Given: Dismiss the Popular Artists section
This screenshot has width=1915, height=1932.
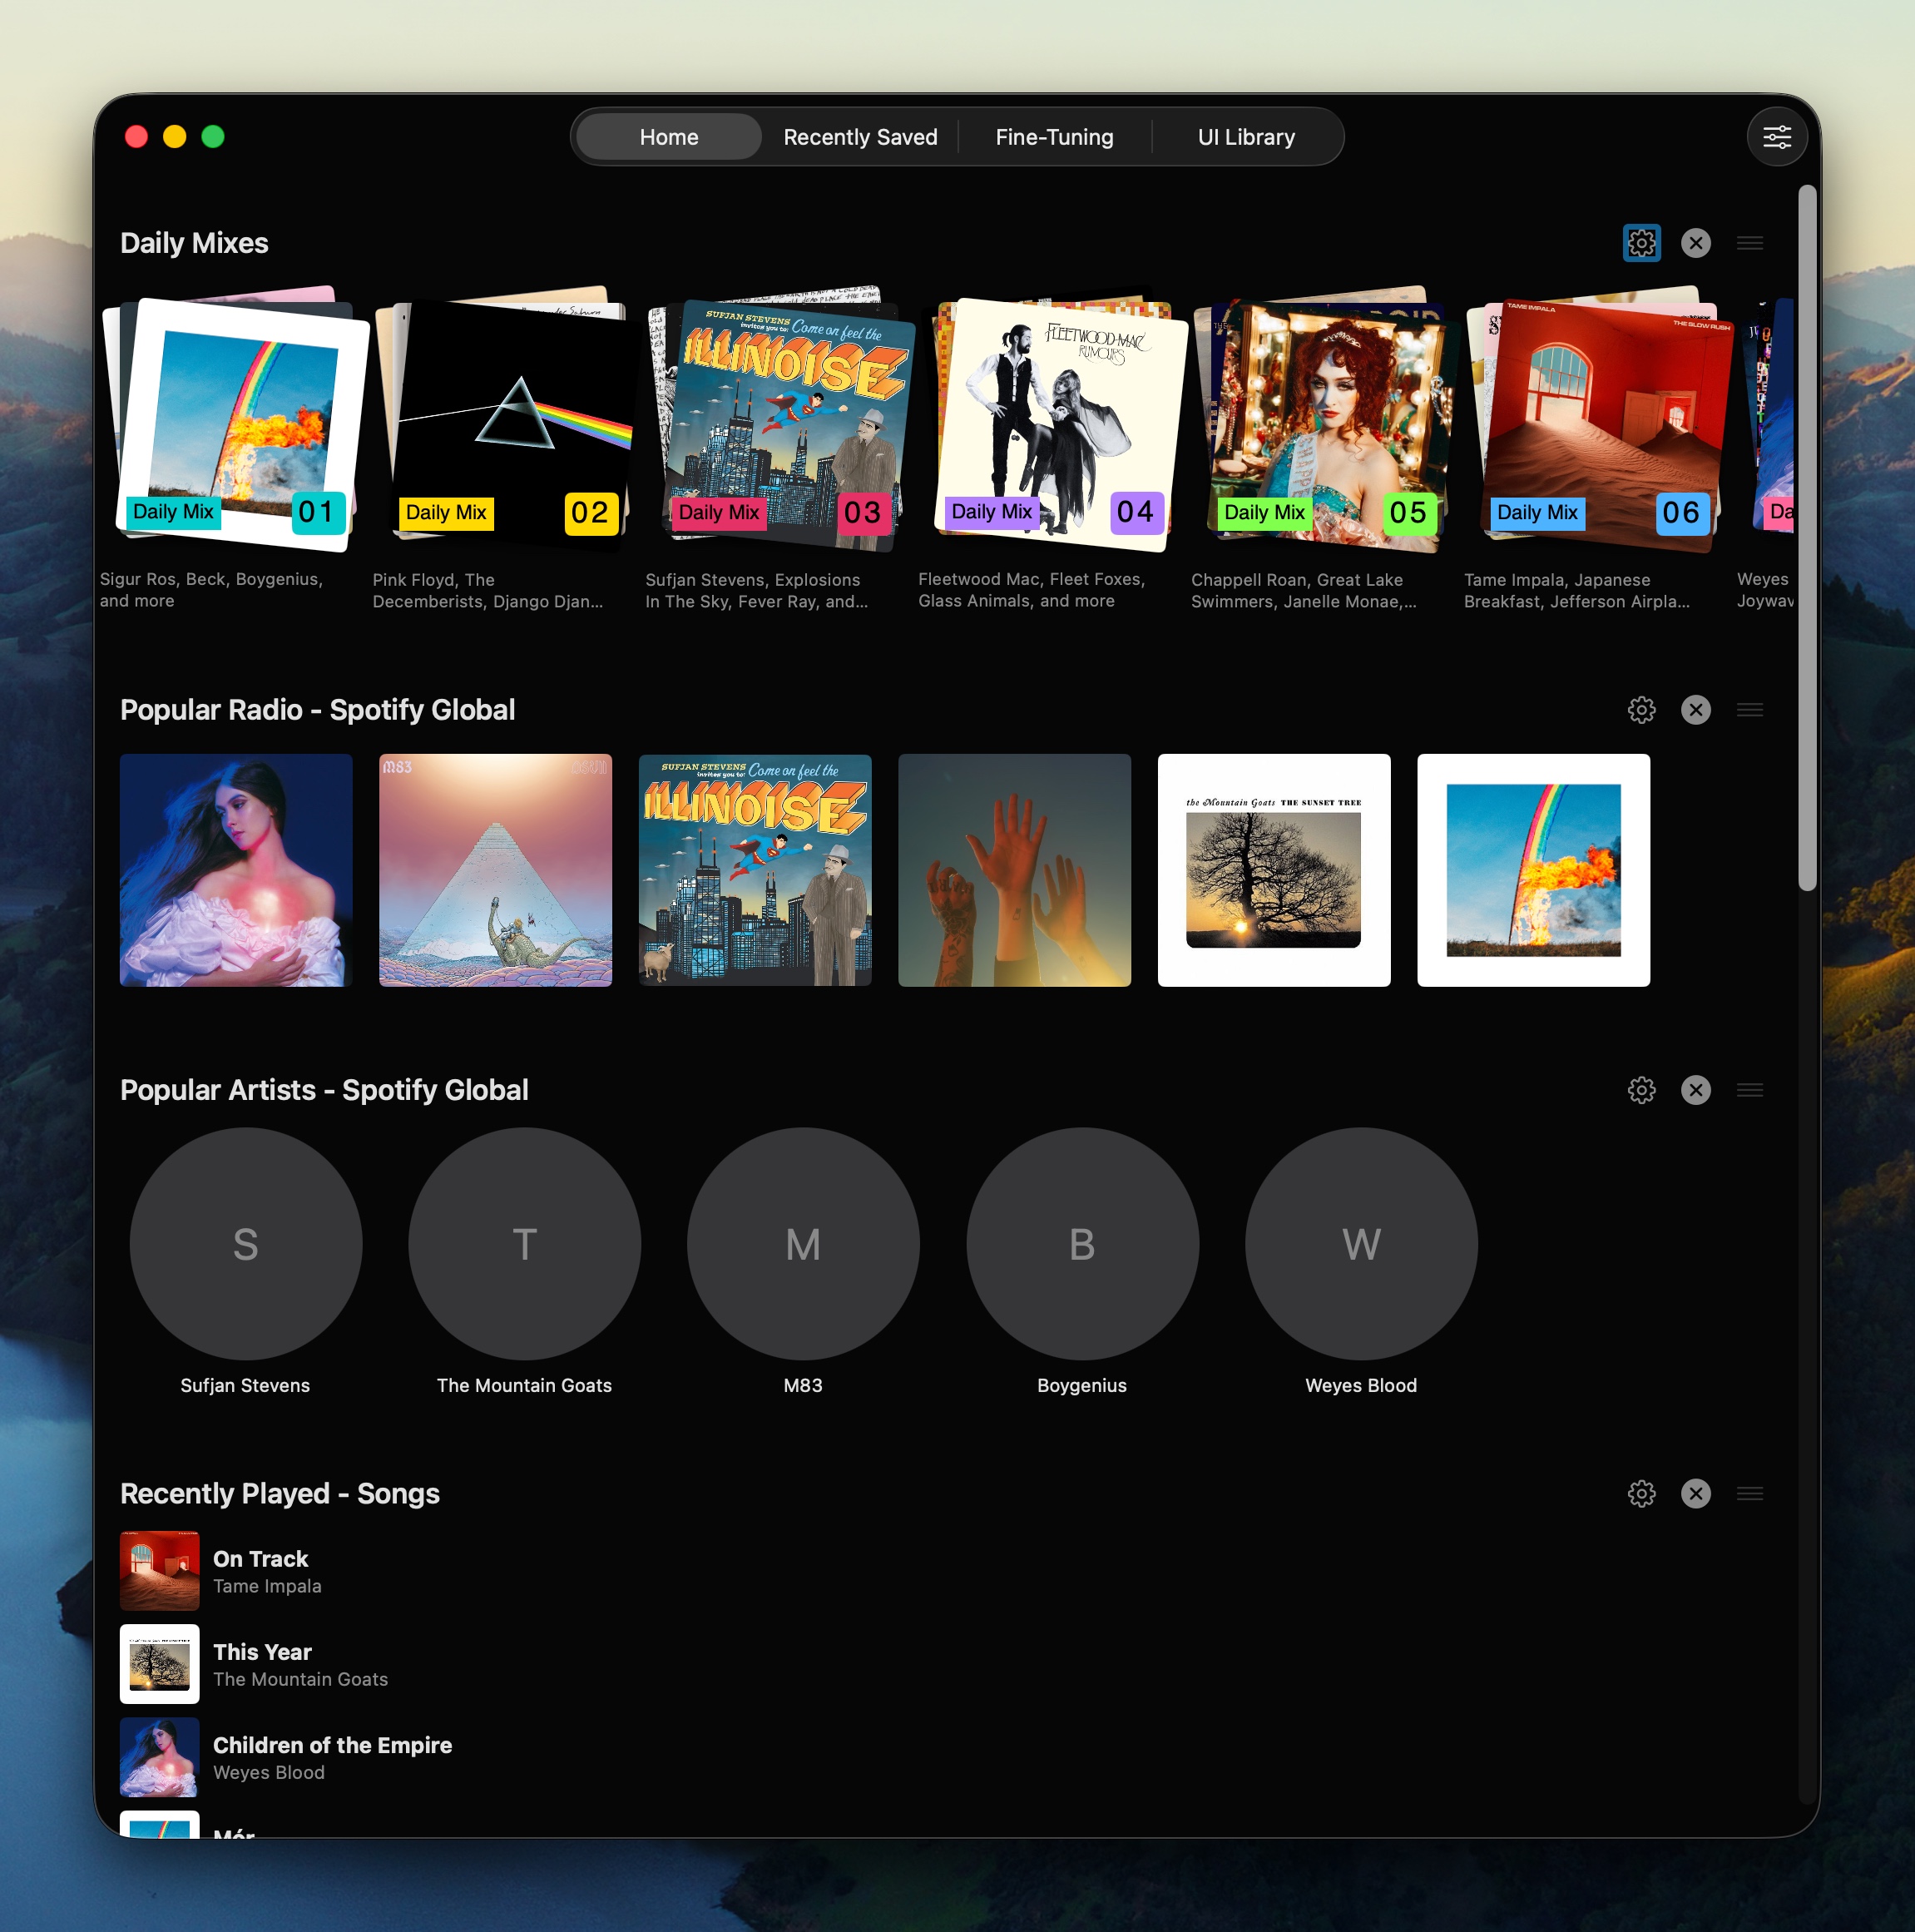Looking at the screenshot, I should pyautogui.click(x=1696, y=1090).
